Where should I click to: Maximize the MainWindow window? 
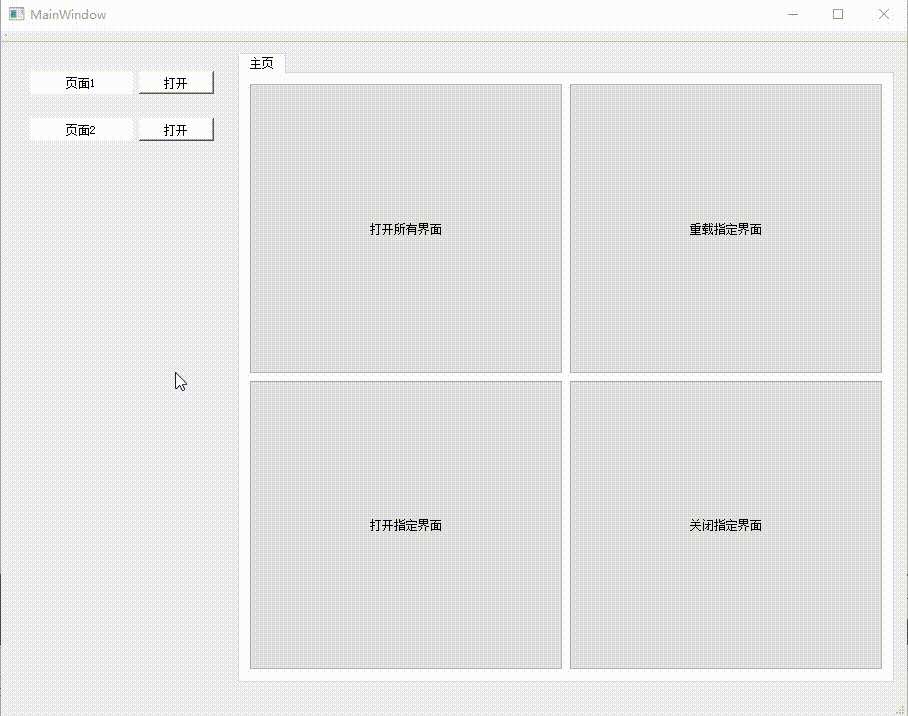coord(838,14)
